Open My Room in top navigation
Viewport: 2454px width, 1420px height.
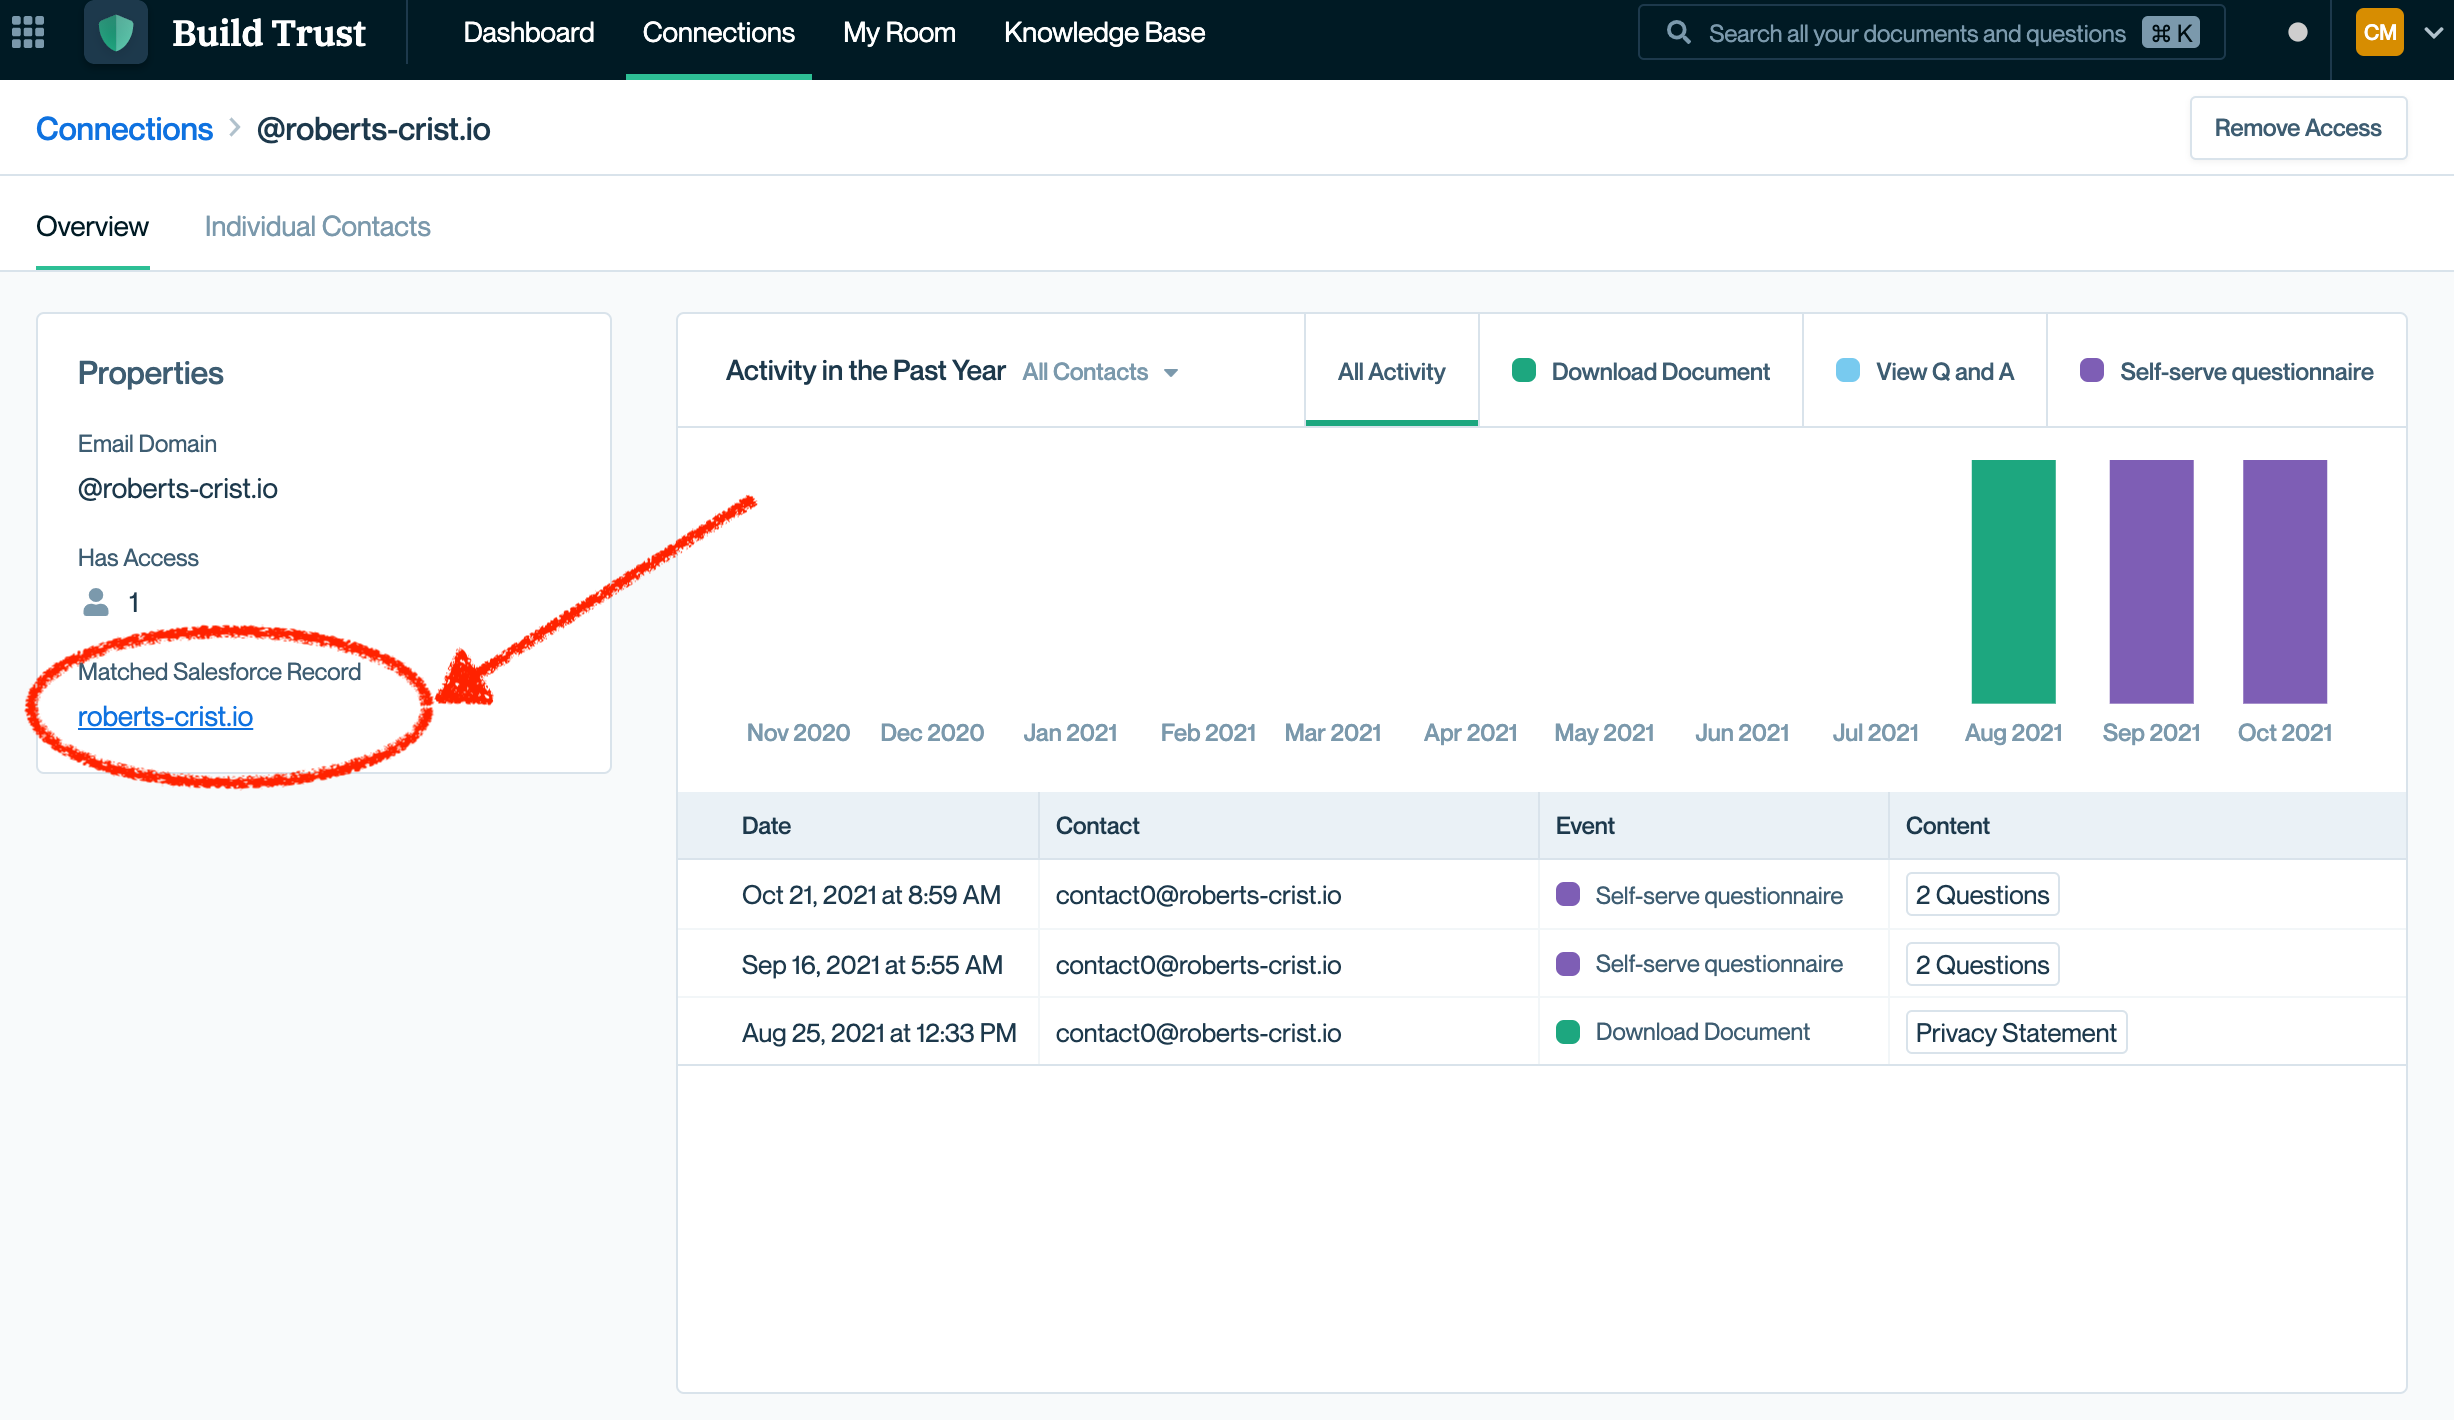point(899,33)
